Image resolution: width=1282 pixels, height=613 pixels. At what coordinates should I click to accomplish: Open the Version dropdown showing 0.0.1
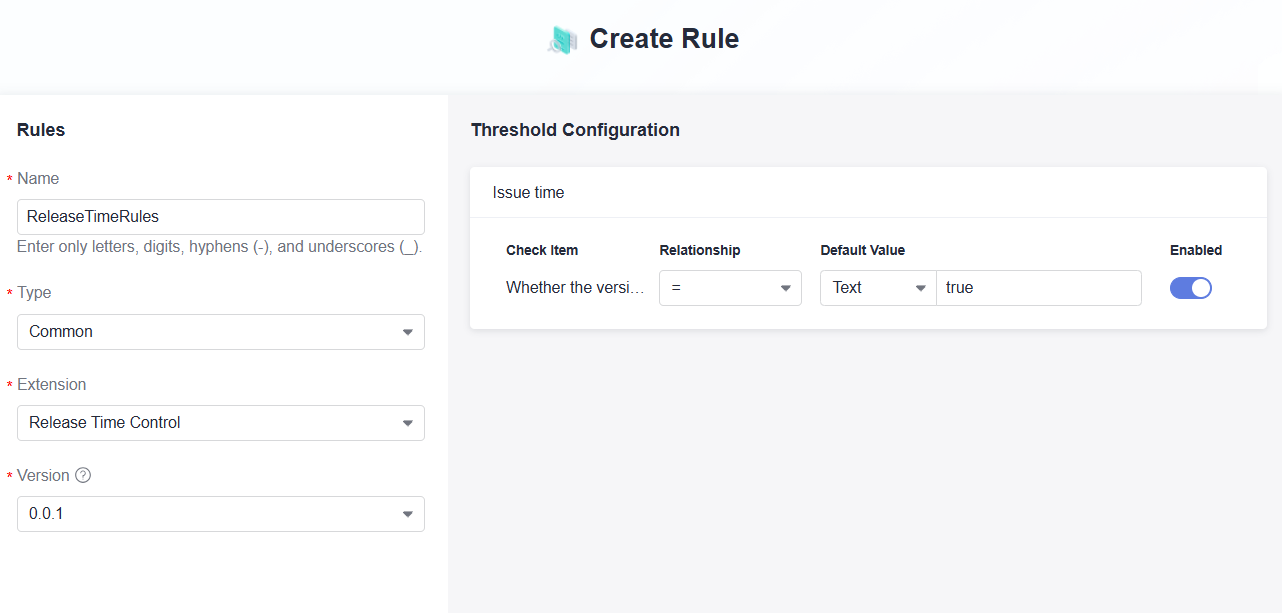click(220, 514)
